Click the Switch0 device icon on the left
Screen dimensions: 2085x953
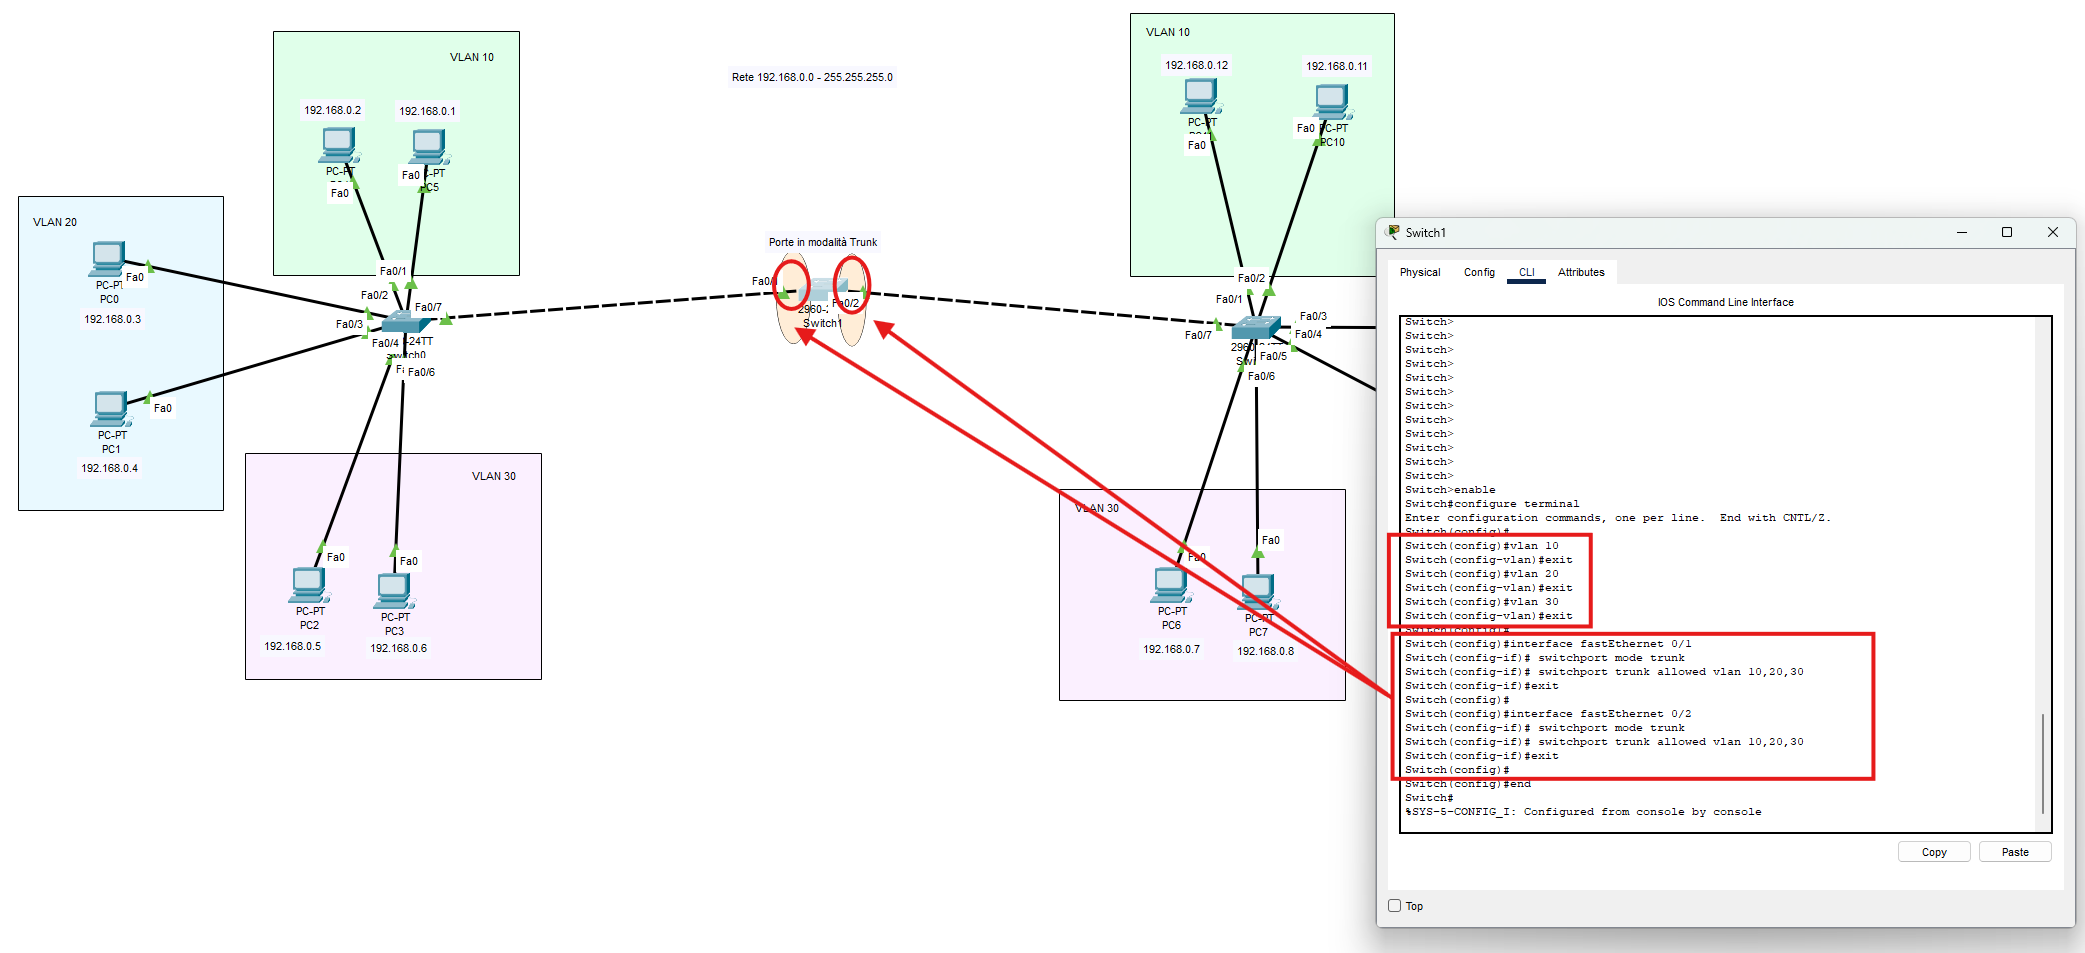[406, 322]
